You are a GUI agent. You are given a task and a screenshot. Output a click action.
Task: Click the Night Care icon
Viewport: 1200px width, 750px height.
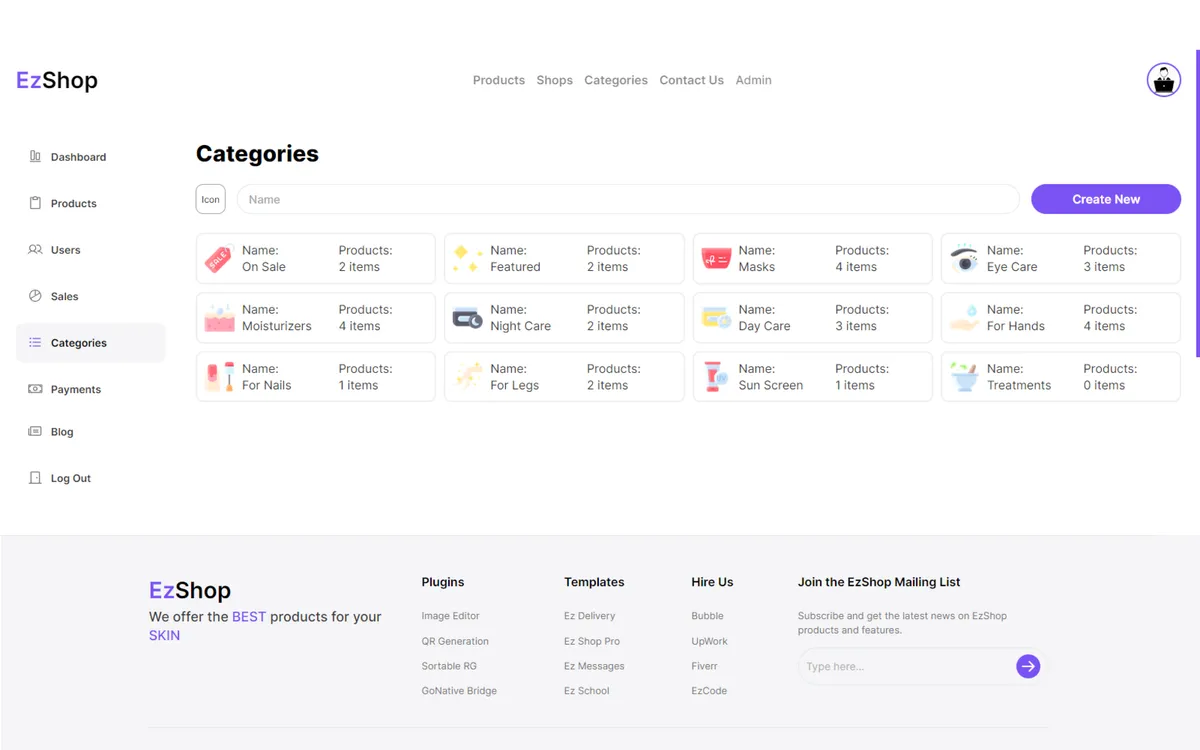coord(466,318)
